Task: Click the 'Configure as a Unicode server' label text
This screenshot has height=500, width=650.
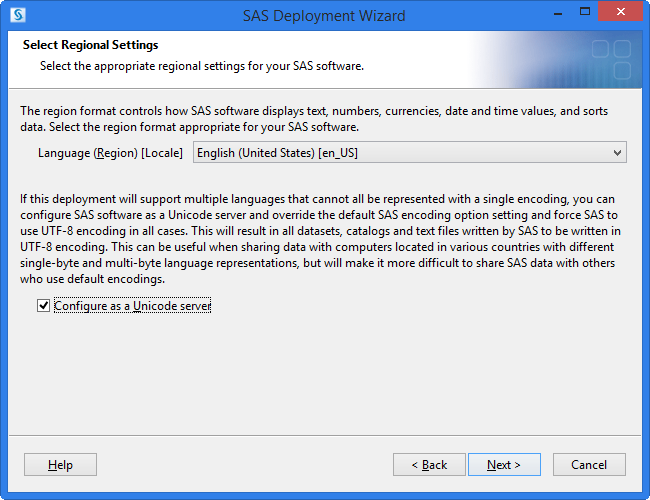Action: coord(133,306)
